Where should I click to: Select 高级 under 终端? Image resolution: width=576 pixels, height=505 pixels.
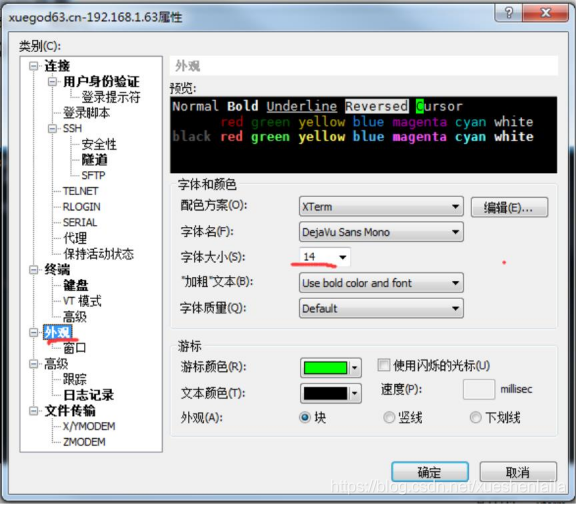pos(75,317)
